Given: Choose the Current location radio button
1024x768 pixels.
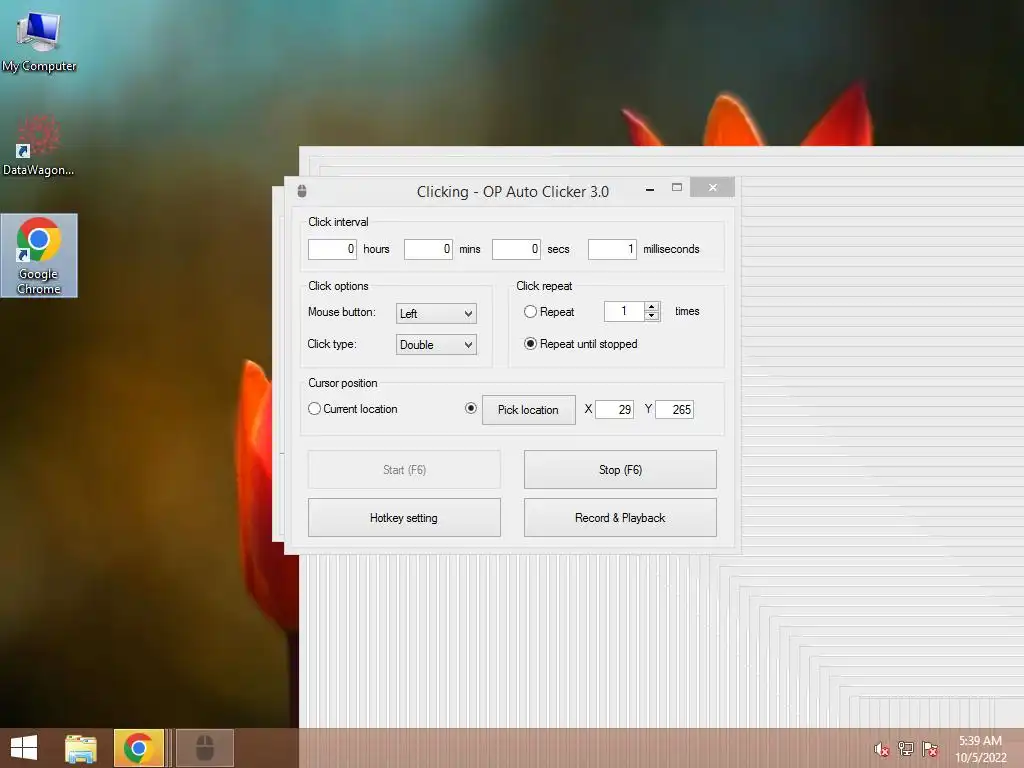Looking at the screenshot, I should [x=314, y=408].
